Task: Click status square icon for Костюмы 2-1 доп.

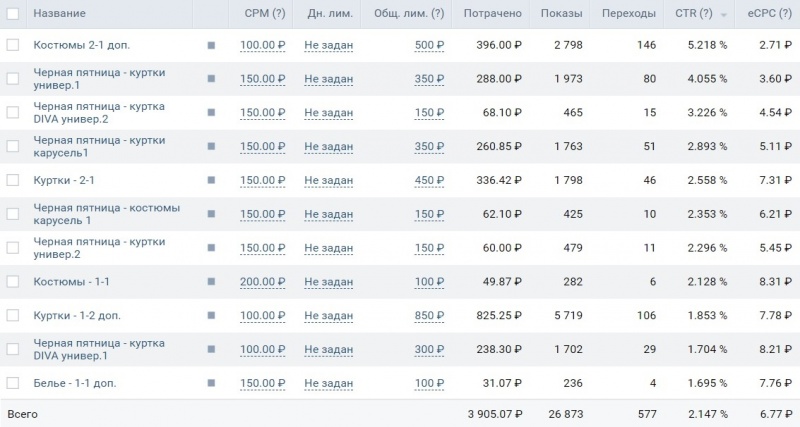Action: coord(211,45)
